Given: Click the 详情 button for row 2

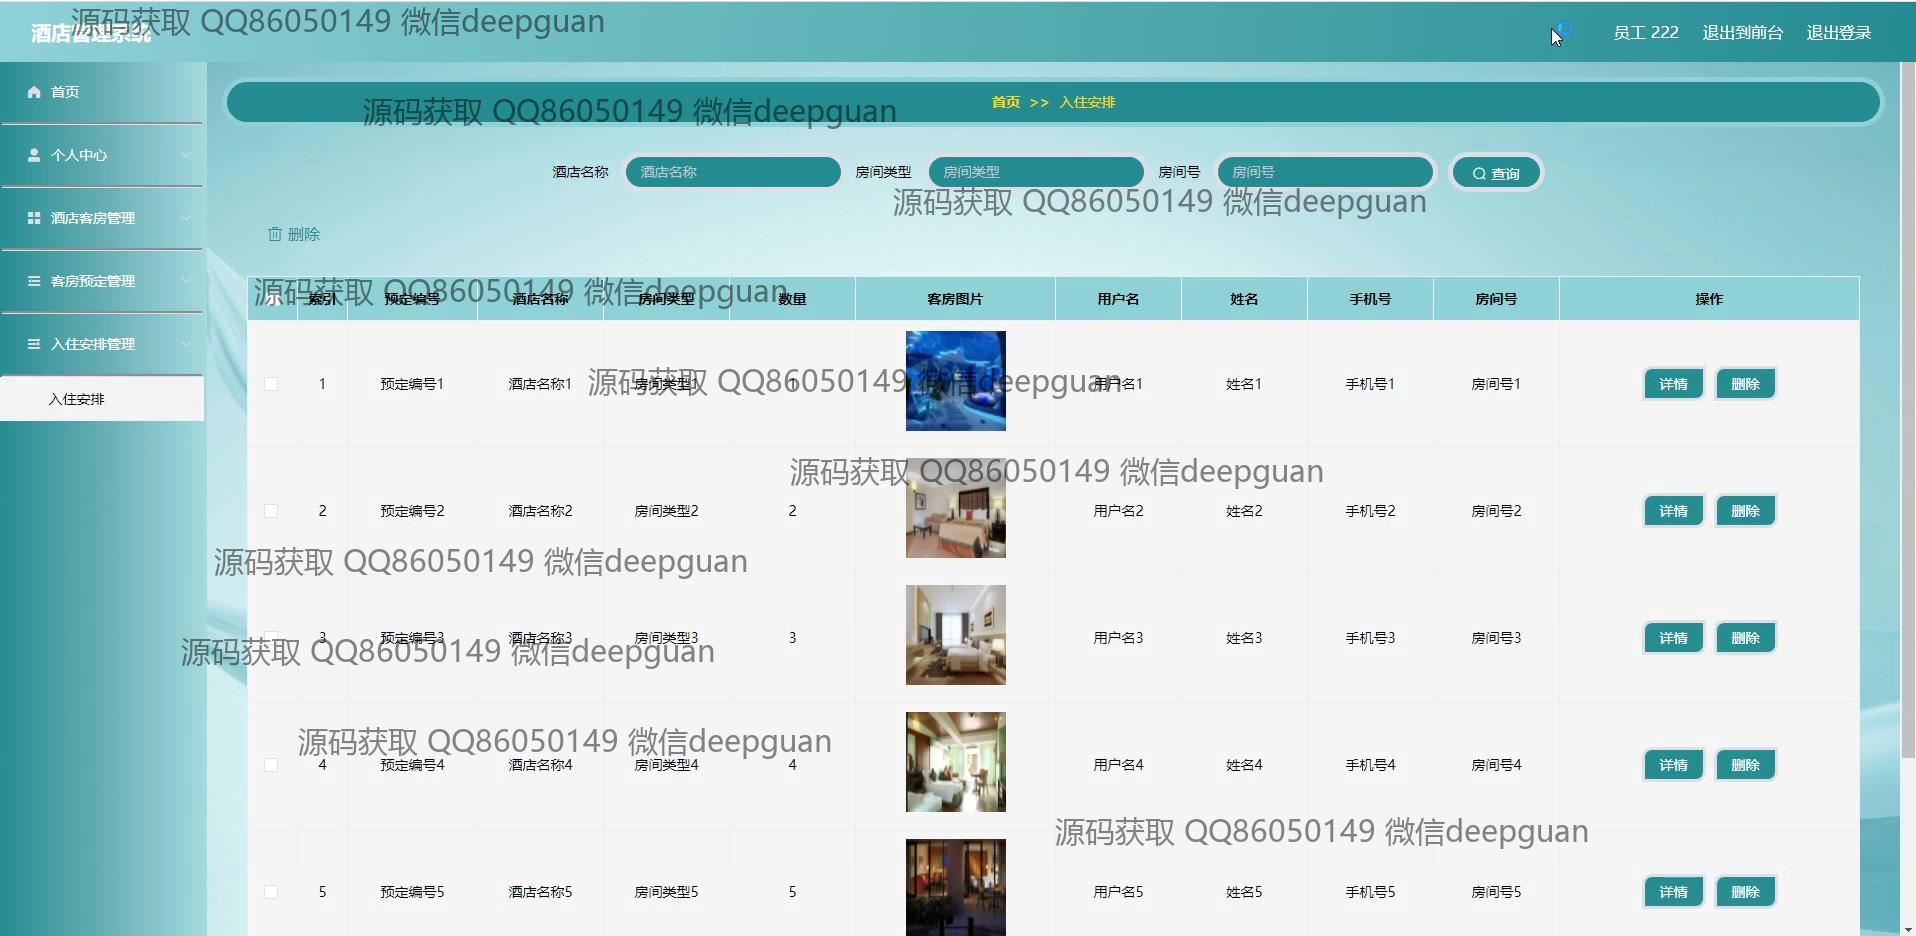Looking at the screenshot, I should (1672, 510).
